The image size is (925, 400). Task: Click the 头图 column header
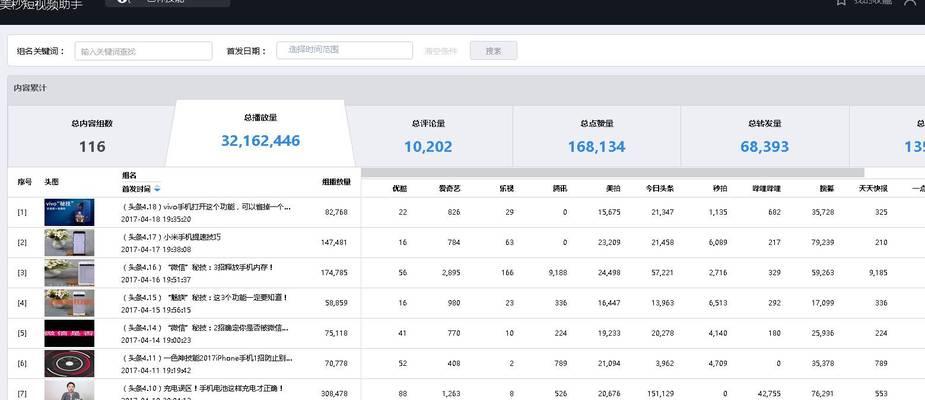[51, 182]
